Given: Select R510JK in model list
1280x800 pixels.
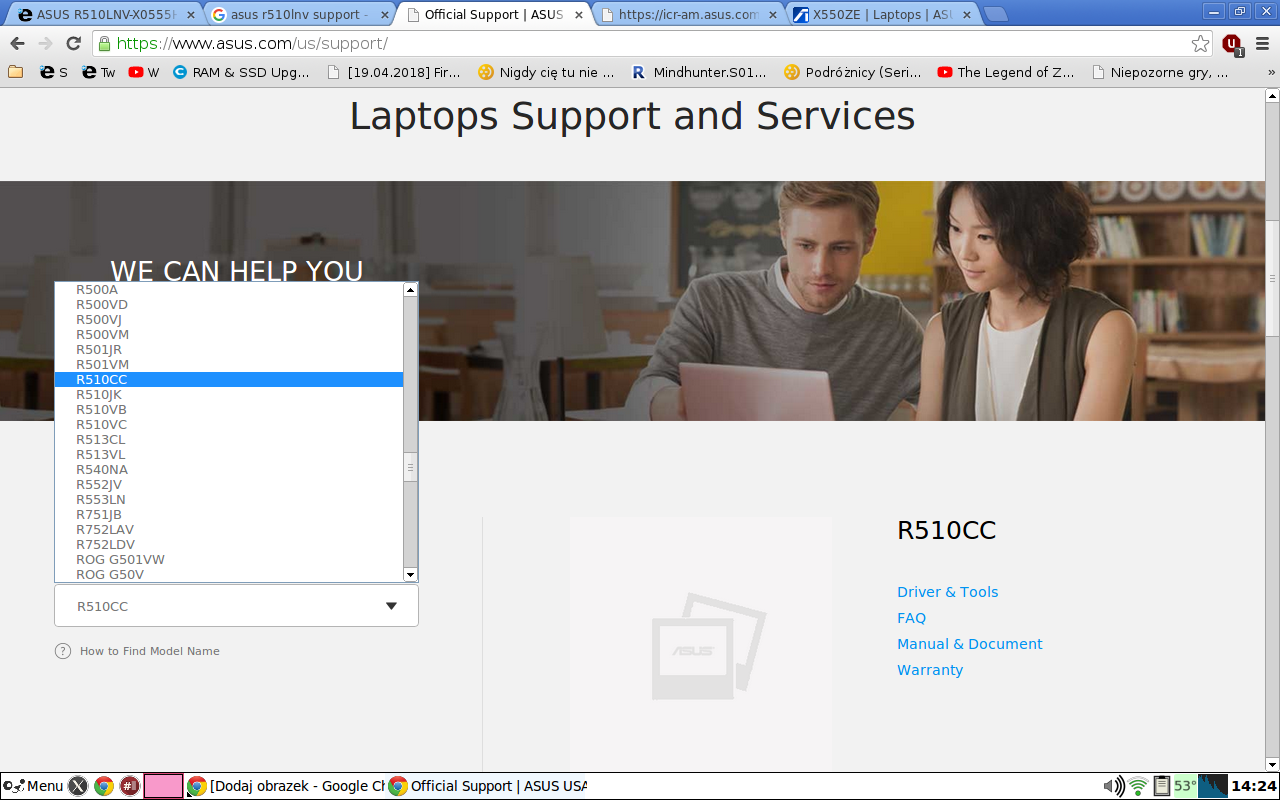Looking at the screenshot, I should pyautogui.click(x=229, y=395).
